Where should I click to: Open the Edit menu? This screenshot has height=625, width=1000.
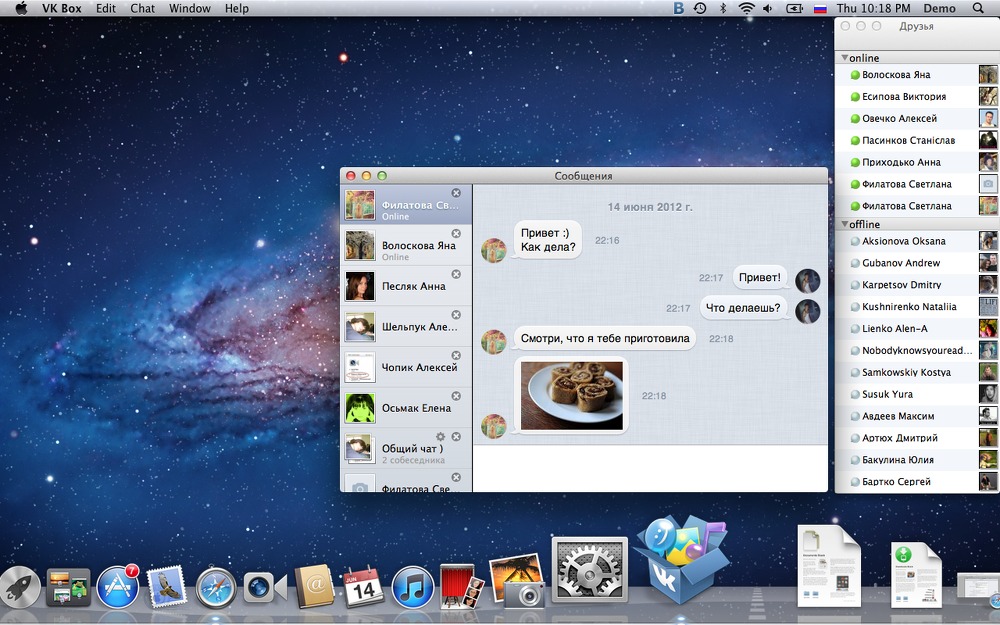(106, 8)
